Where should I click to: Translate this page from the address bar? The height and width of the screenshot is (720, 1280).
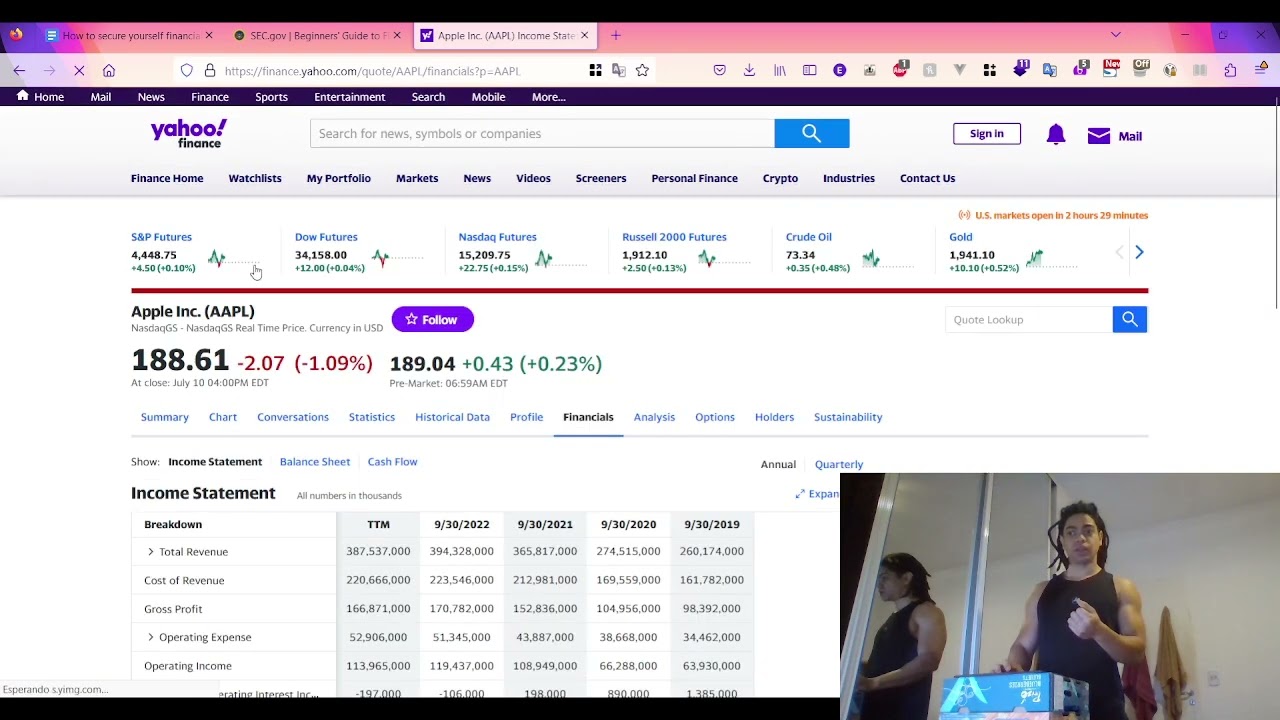coord(619,70)
